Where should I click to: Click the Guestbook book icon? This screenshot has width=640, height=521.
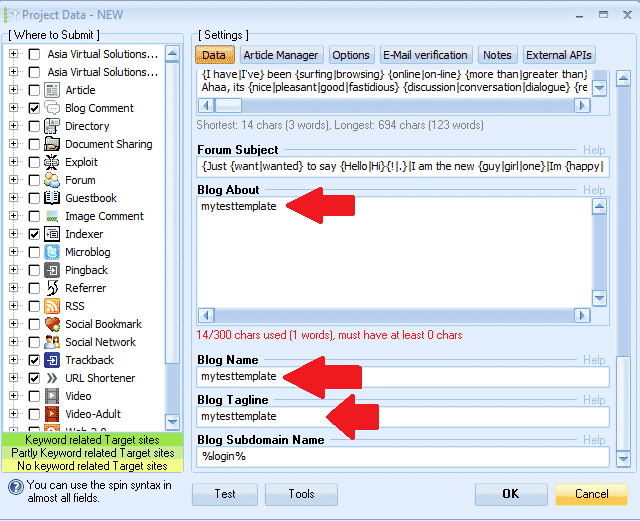(53, 198)
